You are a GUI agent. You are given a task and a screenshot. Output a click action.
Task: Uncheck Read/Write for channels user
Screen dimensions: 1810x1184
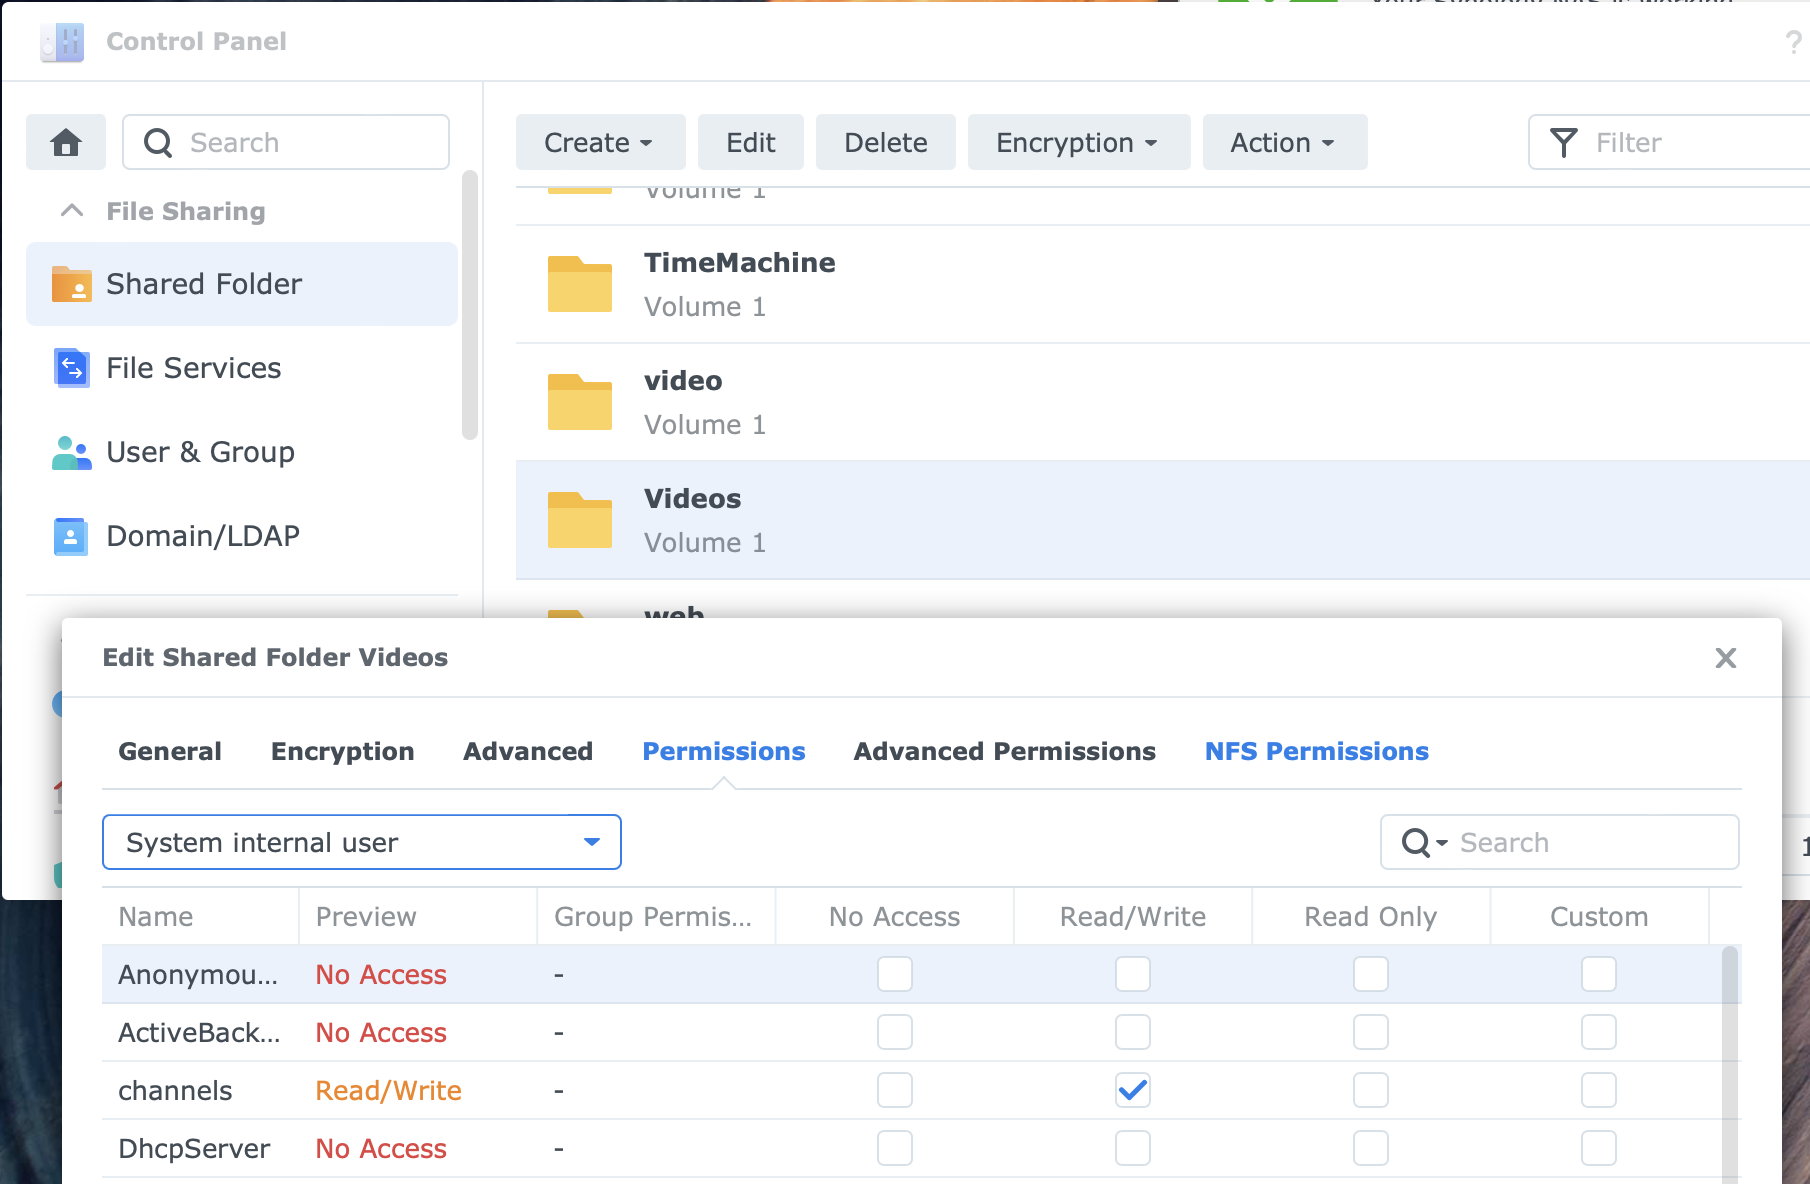click(1132, 1090)
